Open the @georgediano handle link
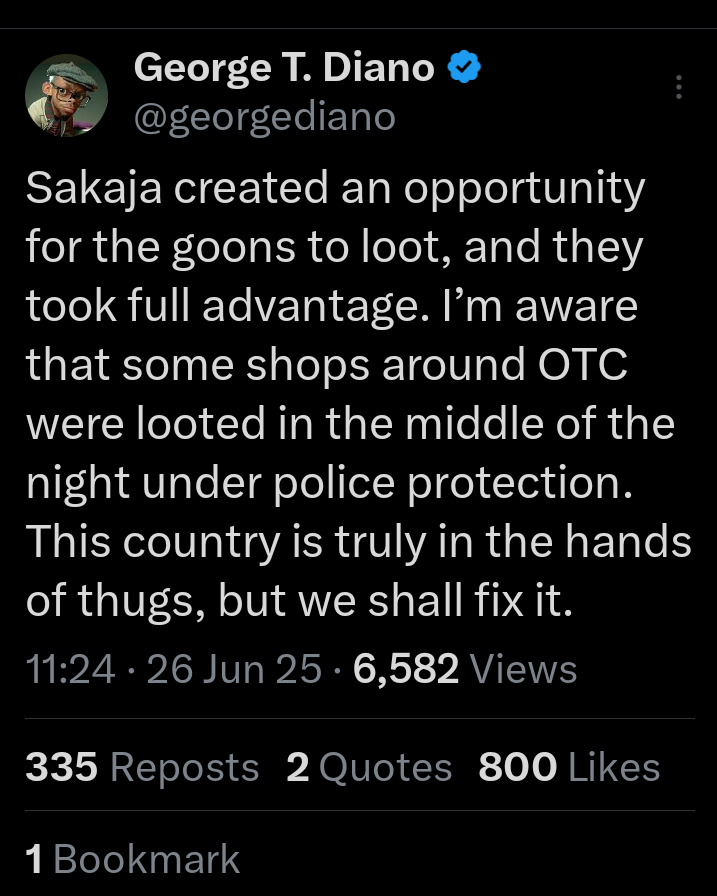This screenshot has height=896, width=717. 264,117
